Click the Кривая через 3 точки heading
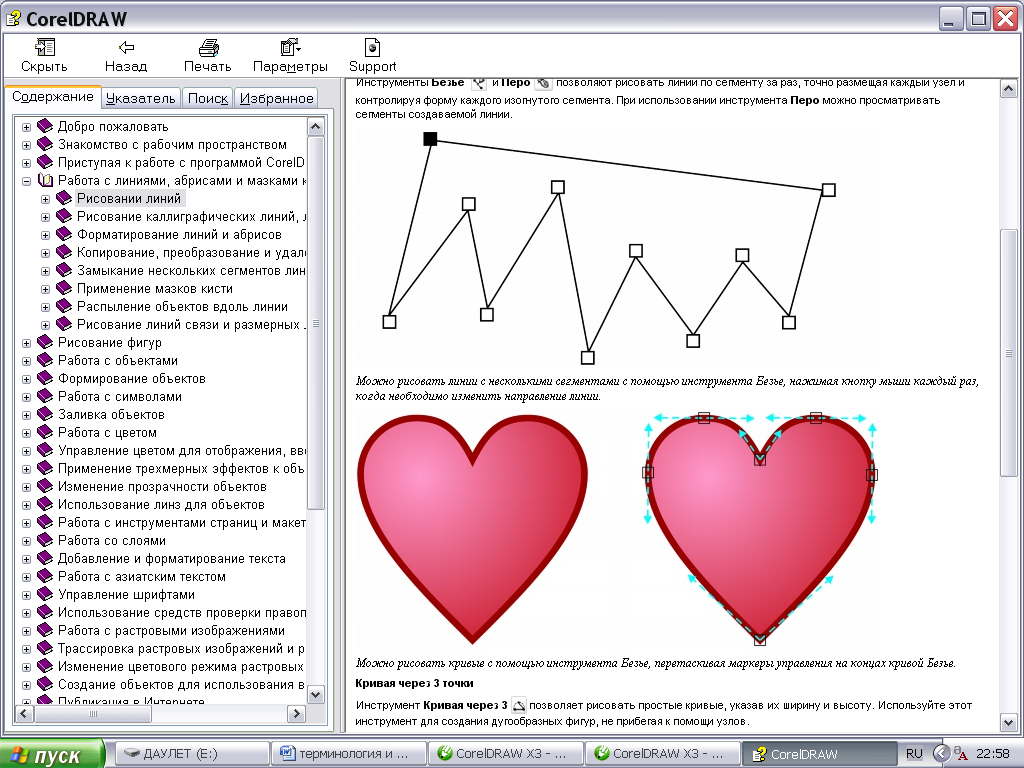Image resolution: width=1024 pixels, height=768 pixels. click(x=415, y=683)
